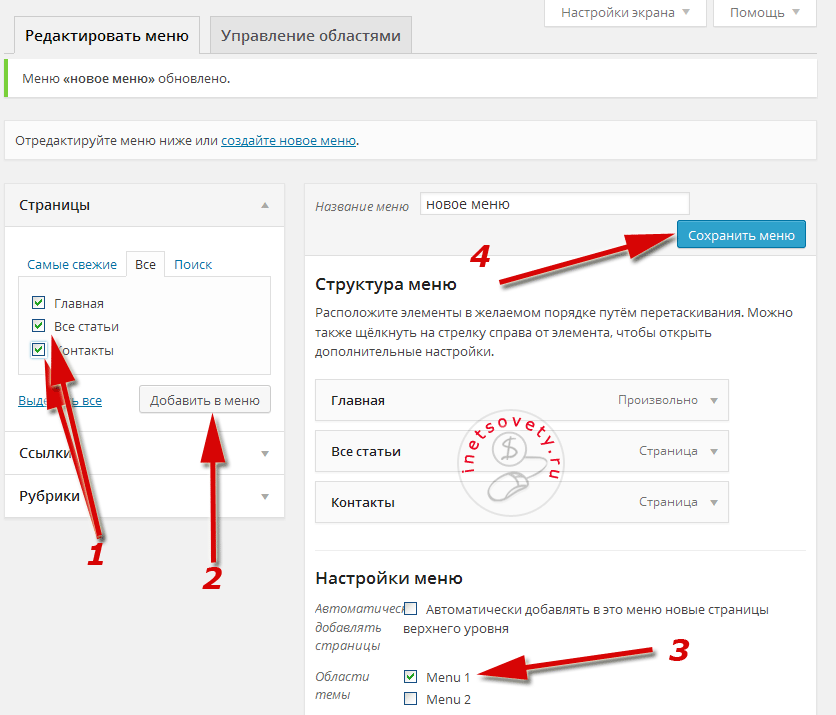The height and width of the screenshot is (715, 836).
Task: Select the Поиск tab
Action: pos(193,264)
